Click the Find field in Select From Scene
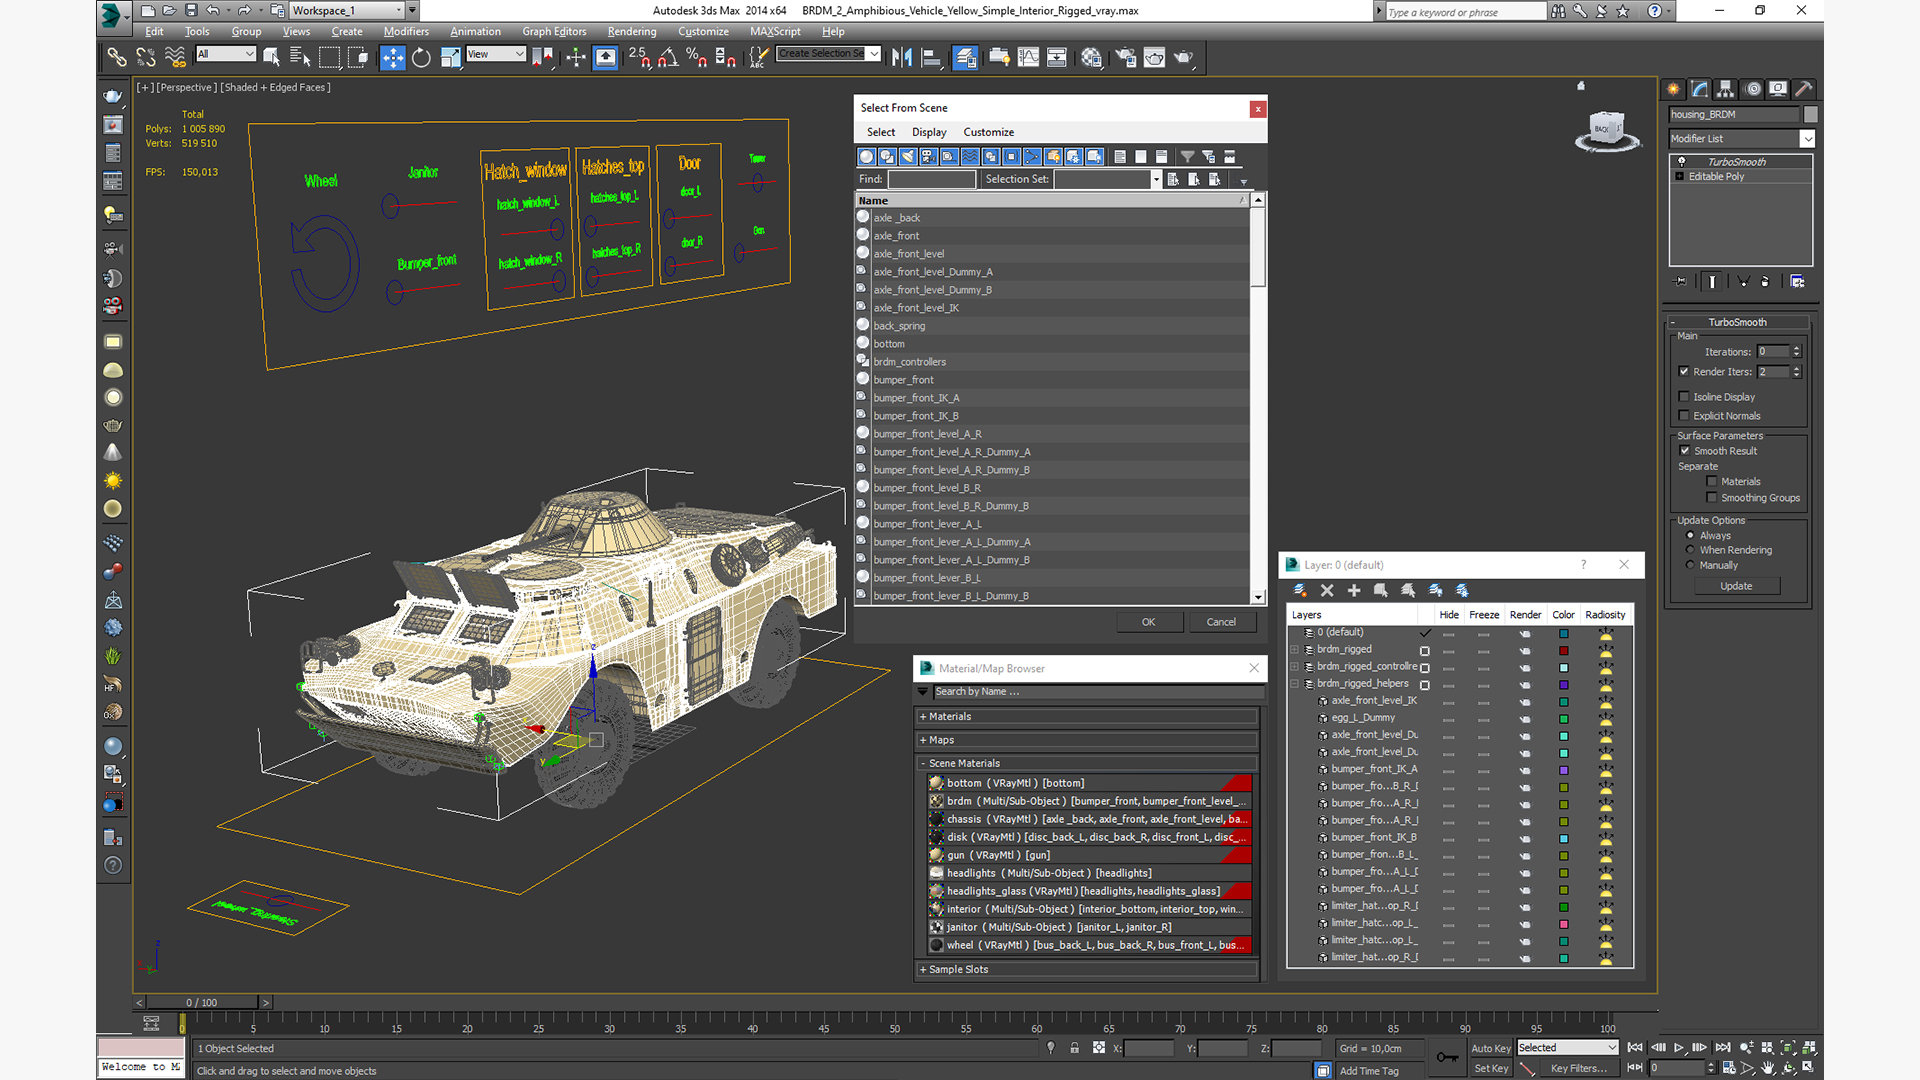 coord(932,179)
